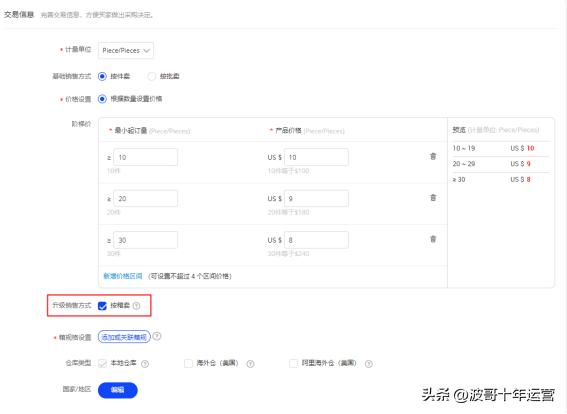Click minimum order quantity field showing 10

pos(145,157)
